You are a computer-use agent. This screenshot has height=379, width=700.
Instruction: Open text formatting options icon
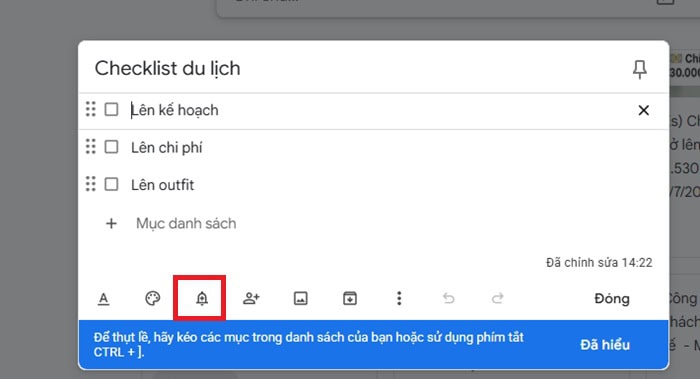[104, 298]
